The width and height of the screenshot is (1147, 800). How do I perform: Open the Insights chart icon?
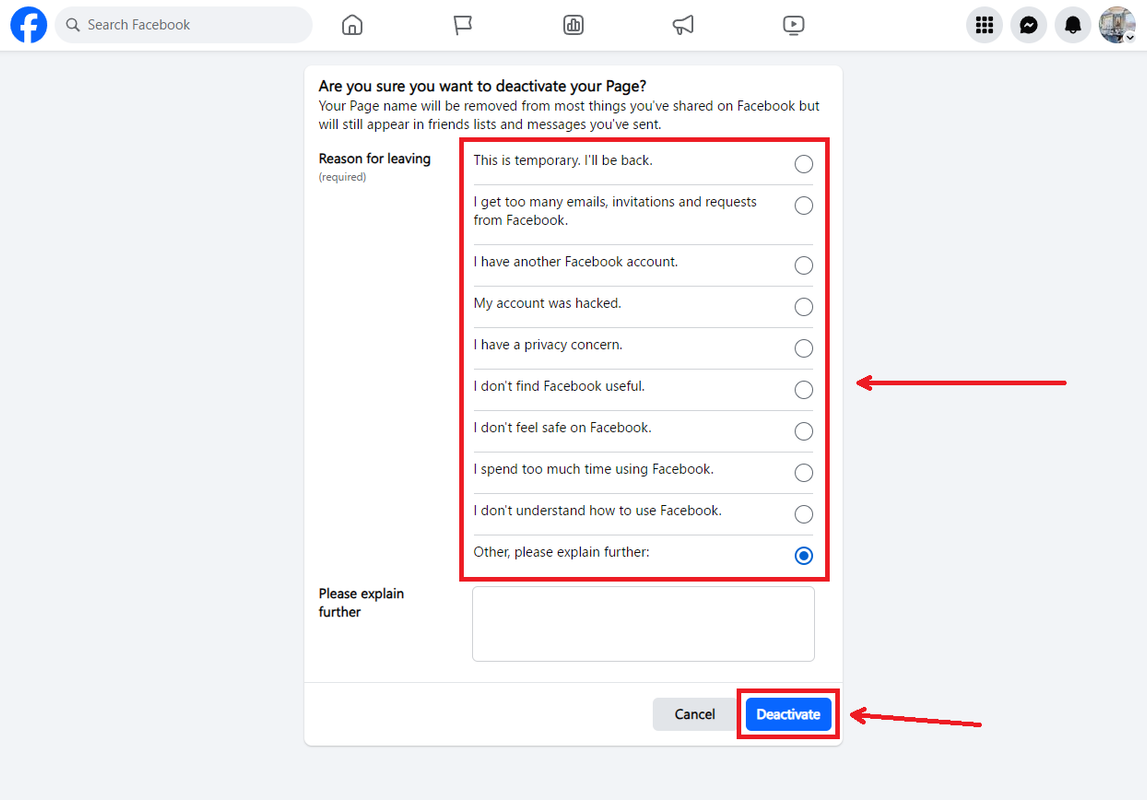pos(574,25)
